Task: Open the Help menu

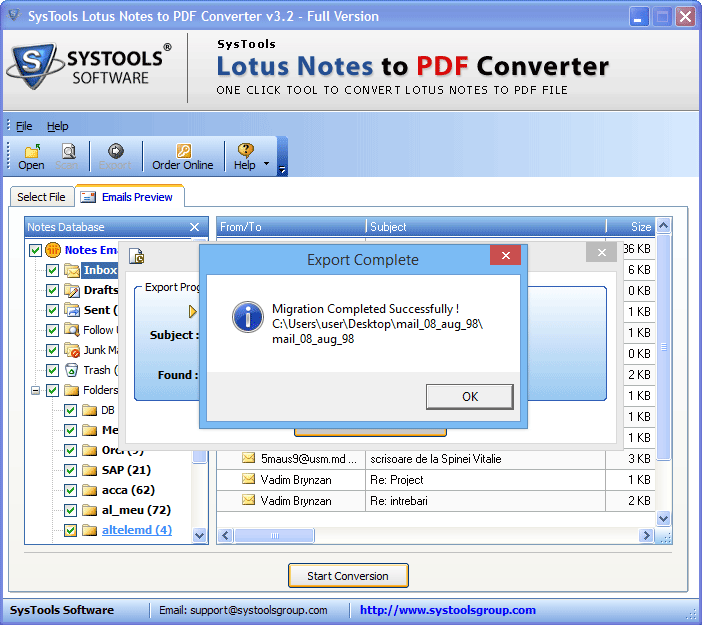Action: pyautogui.click(x=58, y=126)
